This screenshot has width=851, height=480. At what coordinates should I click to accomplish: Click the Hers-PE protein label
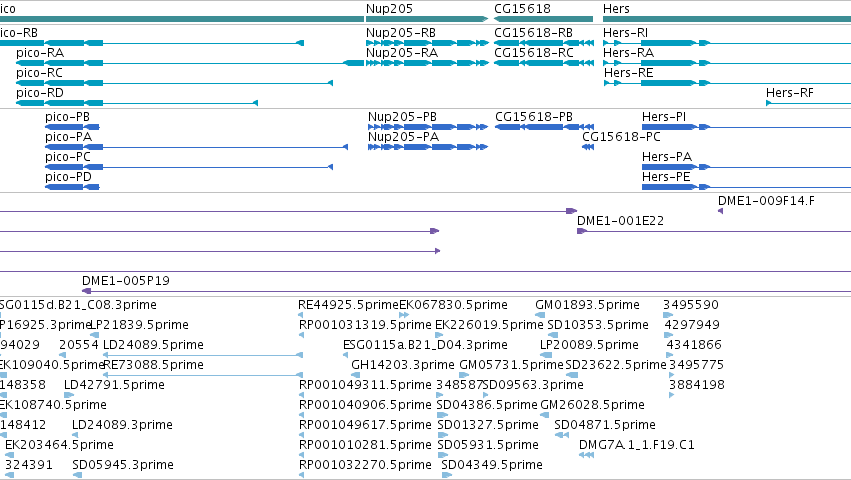coord(666,177)
